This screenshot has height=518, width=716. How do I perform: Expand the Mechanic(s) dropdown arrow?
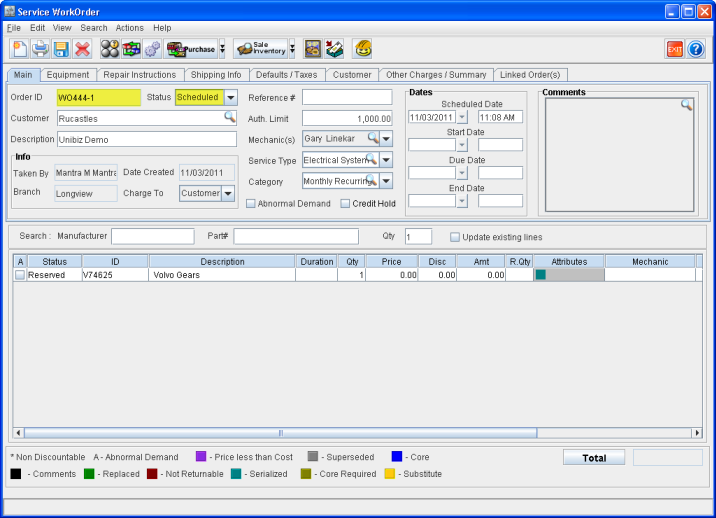(386, 138)
